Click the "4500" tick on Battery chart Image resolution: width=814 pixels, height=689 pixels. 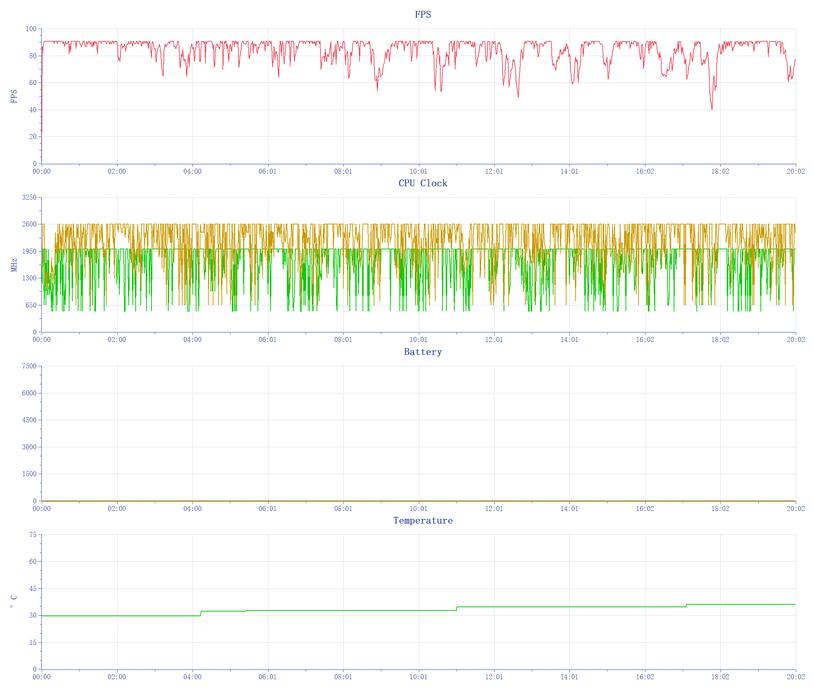pyautogui.click(x=30, y=420)
